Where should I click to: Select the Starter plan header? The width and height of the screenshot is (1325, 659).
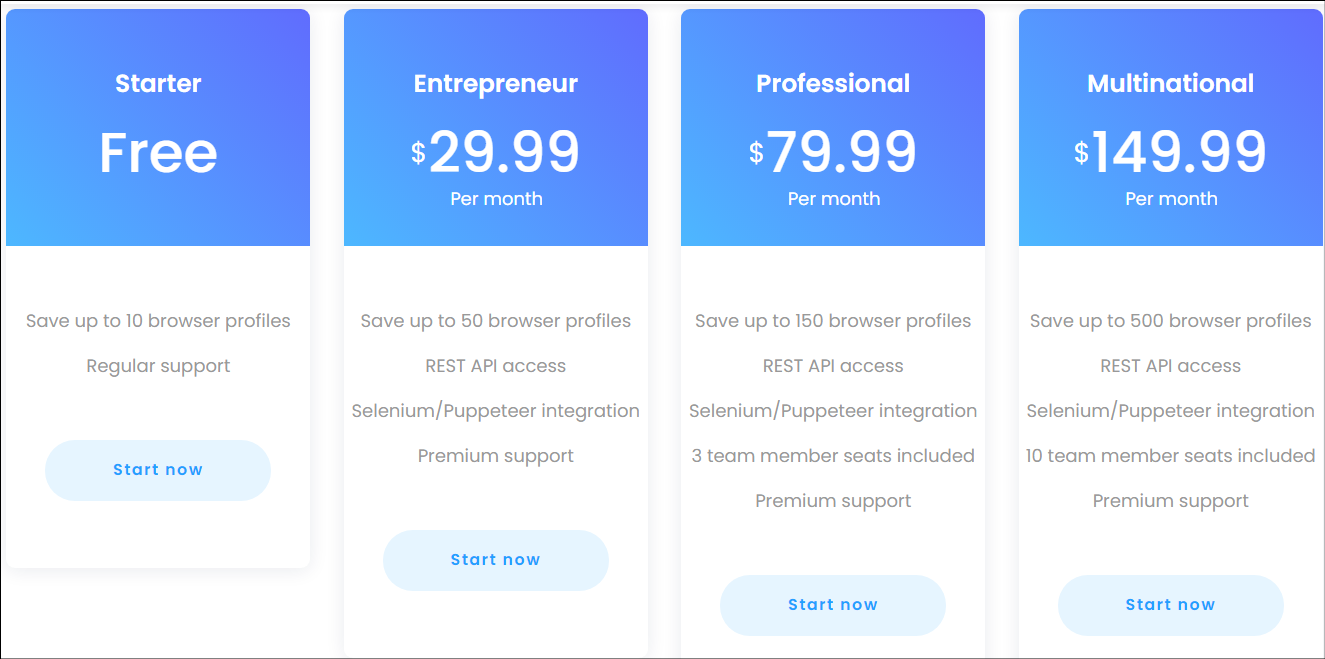click(x=157, y=84)
